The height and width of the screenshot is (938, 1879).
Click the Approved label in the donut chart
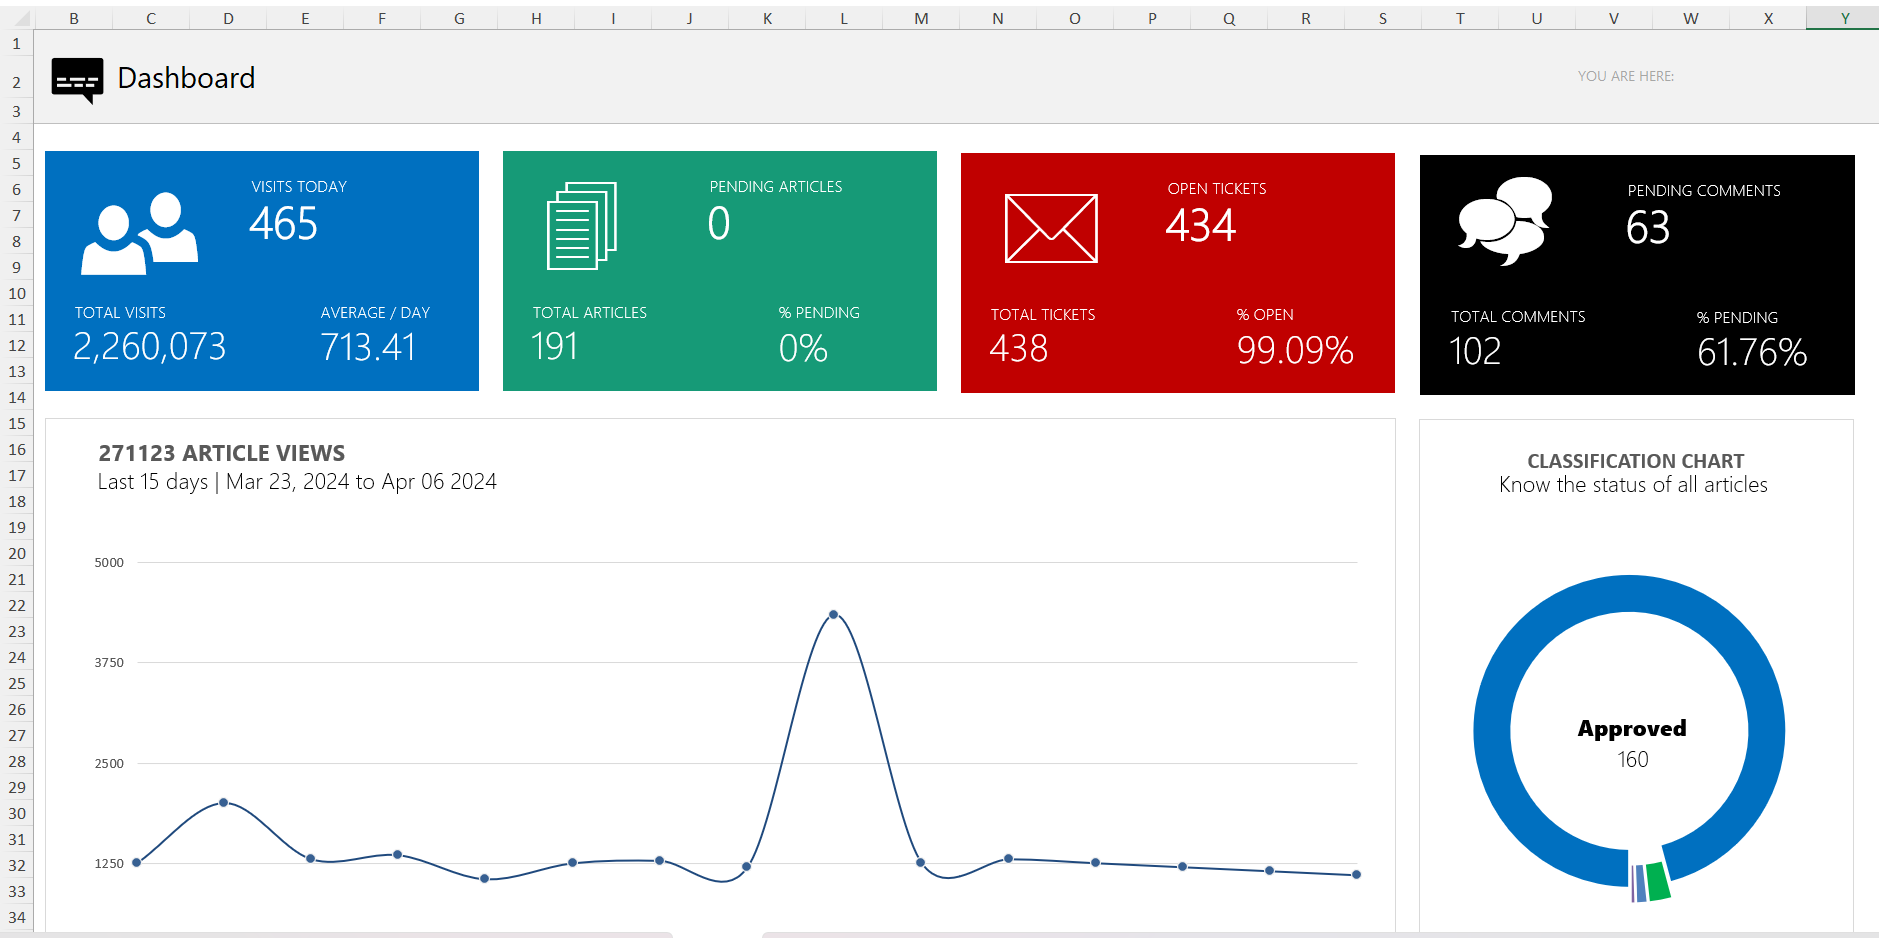(1632, 729)
